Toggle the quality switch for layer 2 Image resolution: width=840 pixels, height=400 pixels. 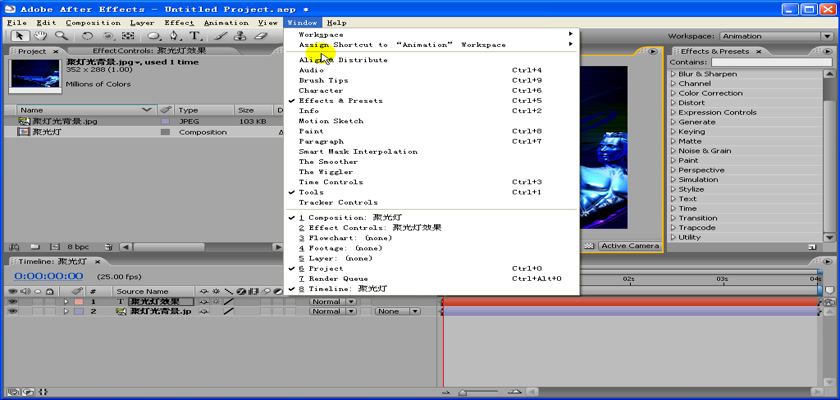(228, 311)
